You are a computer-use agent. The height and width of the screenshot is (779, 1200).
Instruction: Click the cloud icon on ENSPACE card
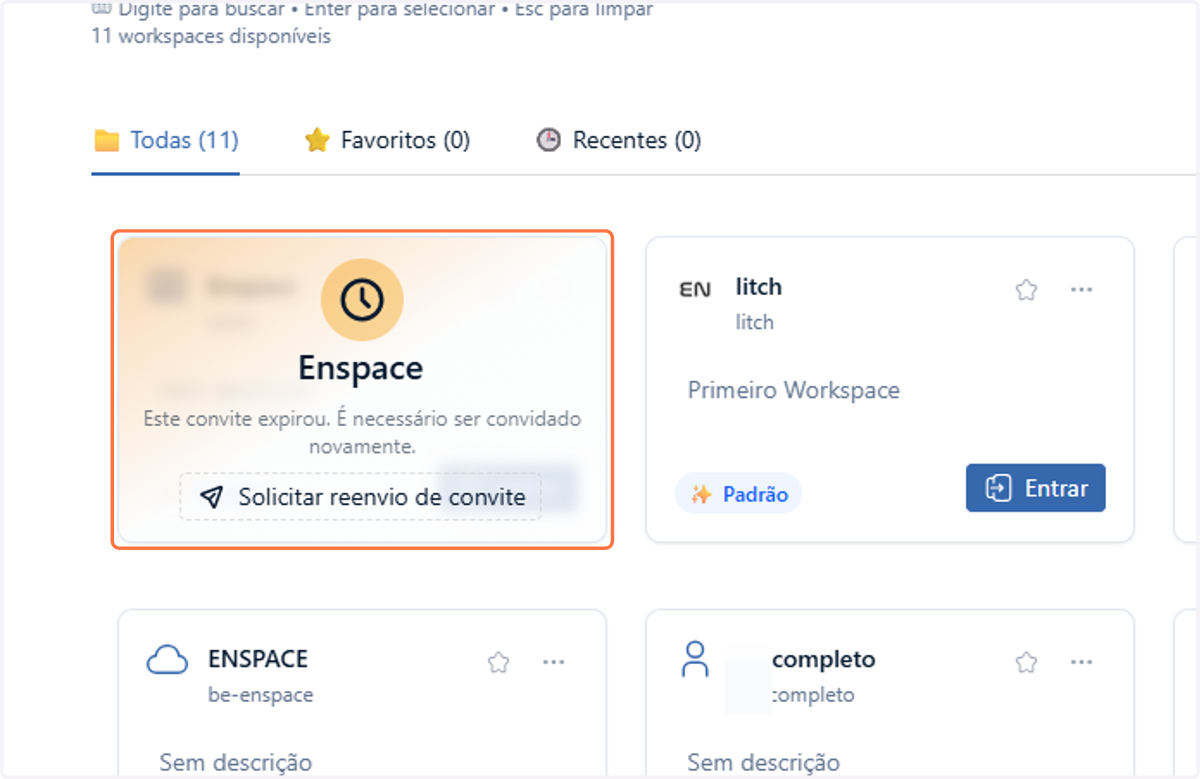167,661
